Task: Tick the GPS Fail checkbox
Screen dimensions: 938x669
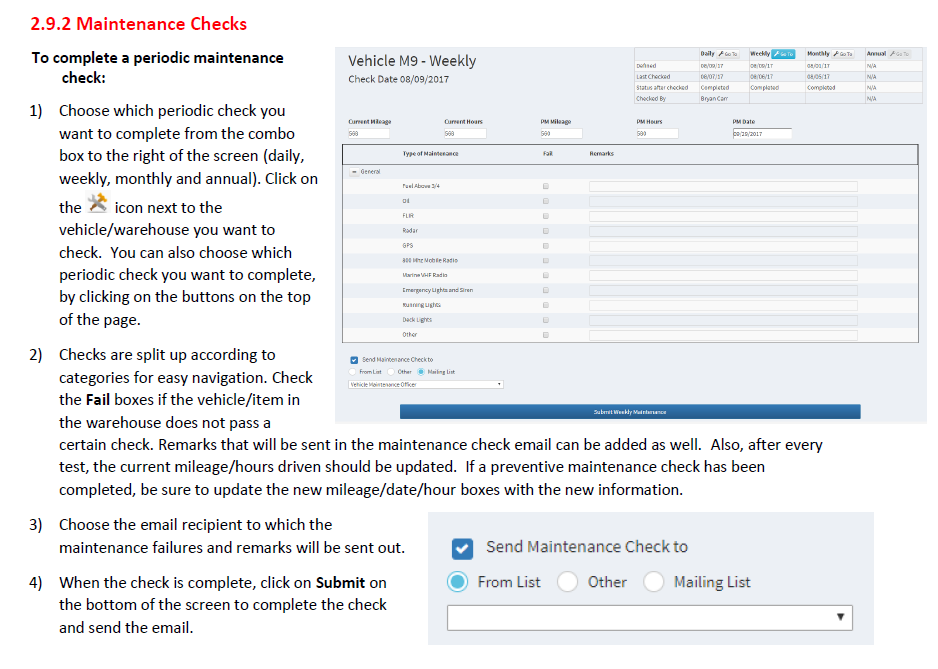Action: click(546, 246)
